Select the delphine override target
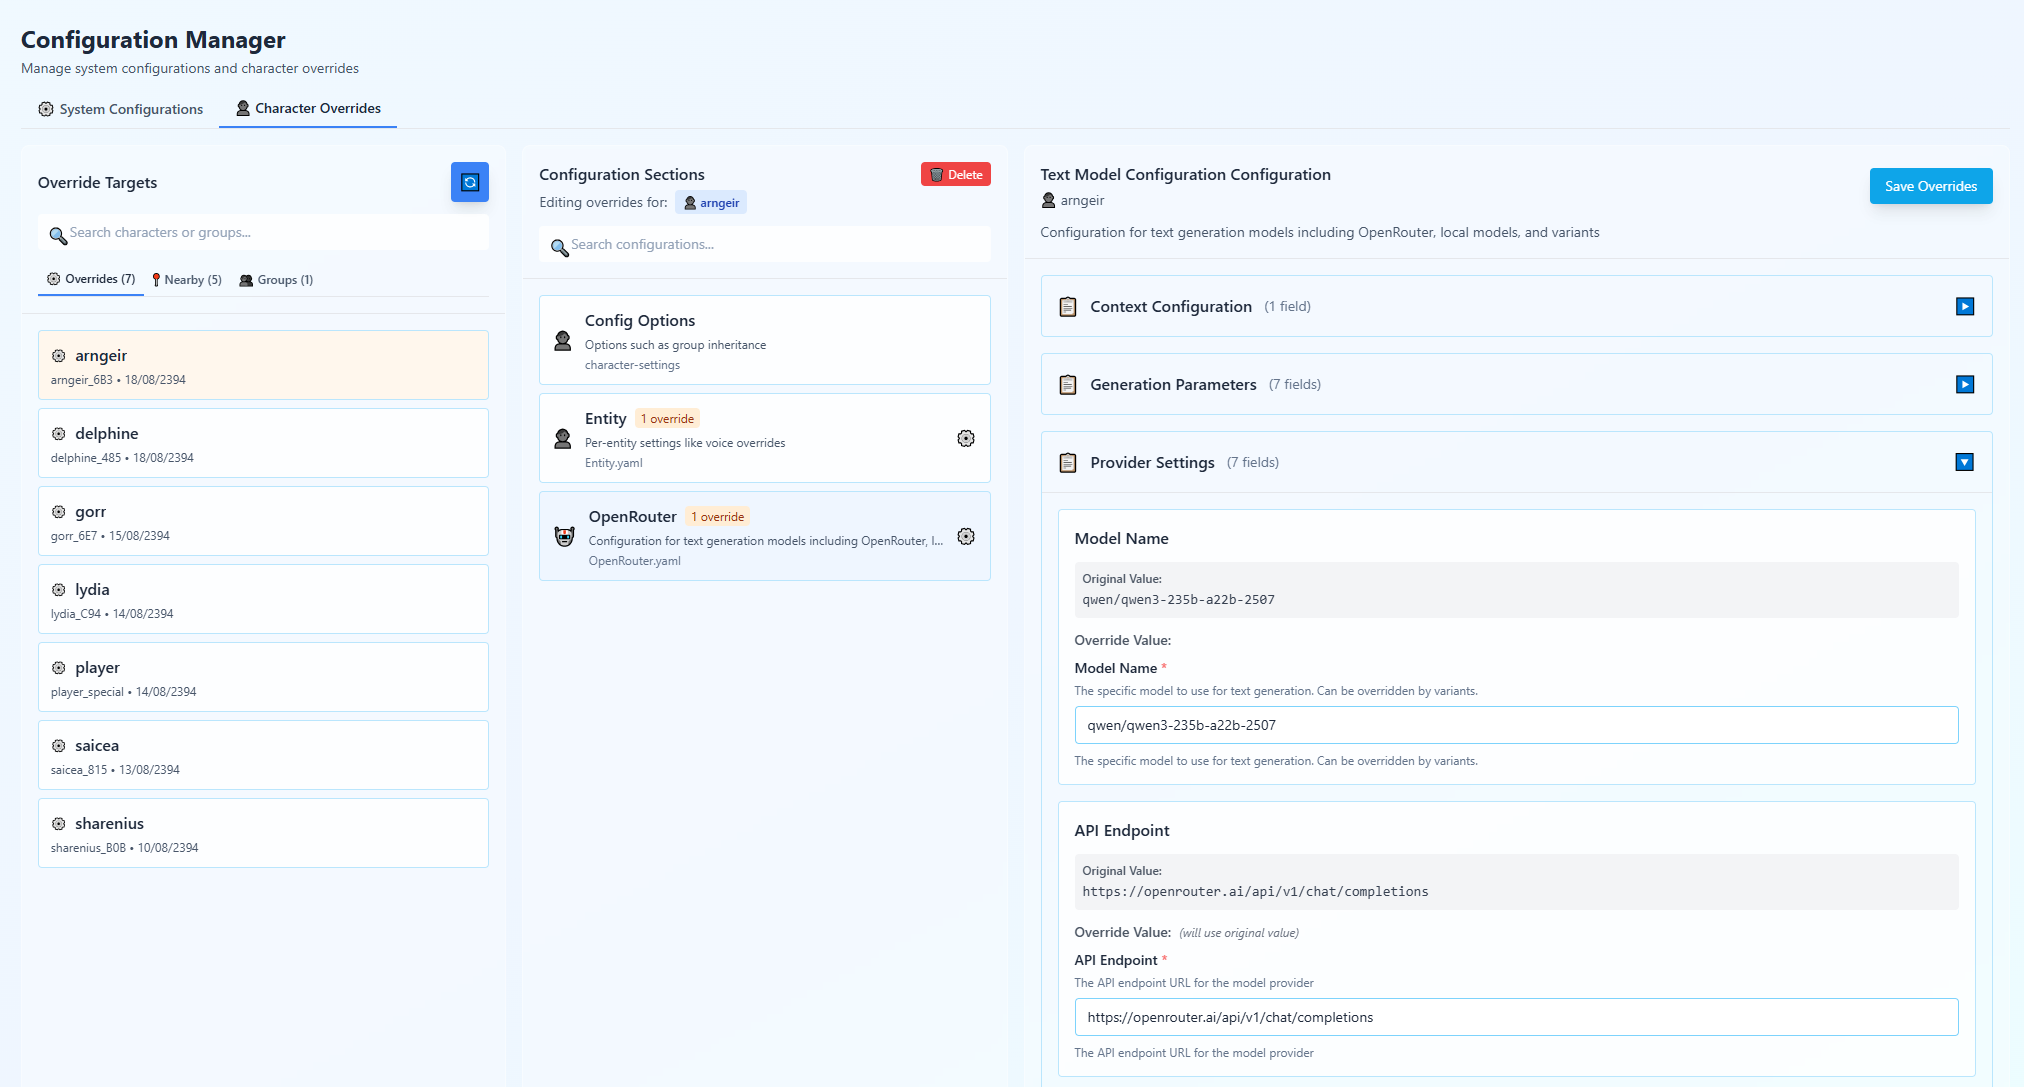Screen dimensions: 2024x1087 coord(263,443)
